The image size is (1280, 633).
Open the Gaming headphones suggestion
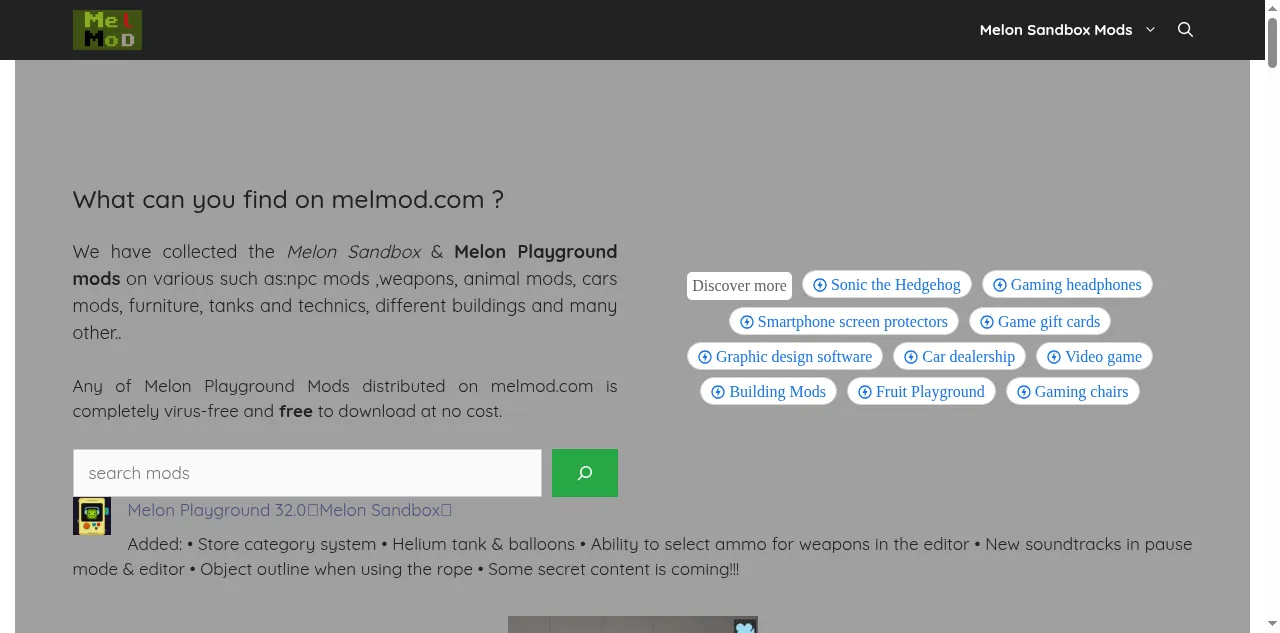pyautogui.click(x=1067, y=284)
